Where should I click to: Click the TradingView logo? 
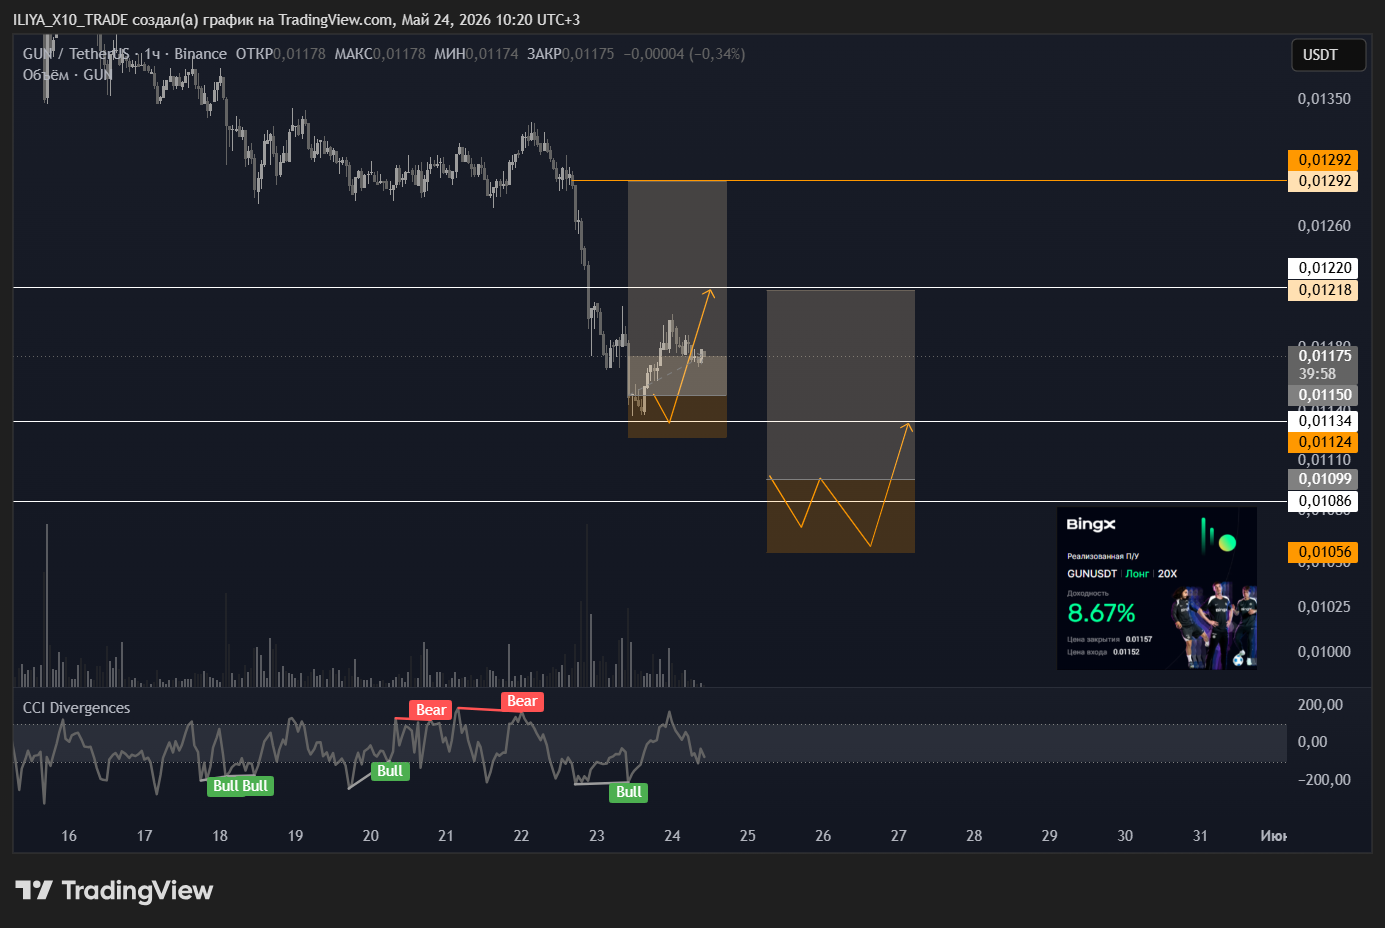(114, 890)
